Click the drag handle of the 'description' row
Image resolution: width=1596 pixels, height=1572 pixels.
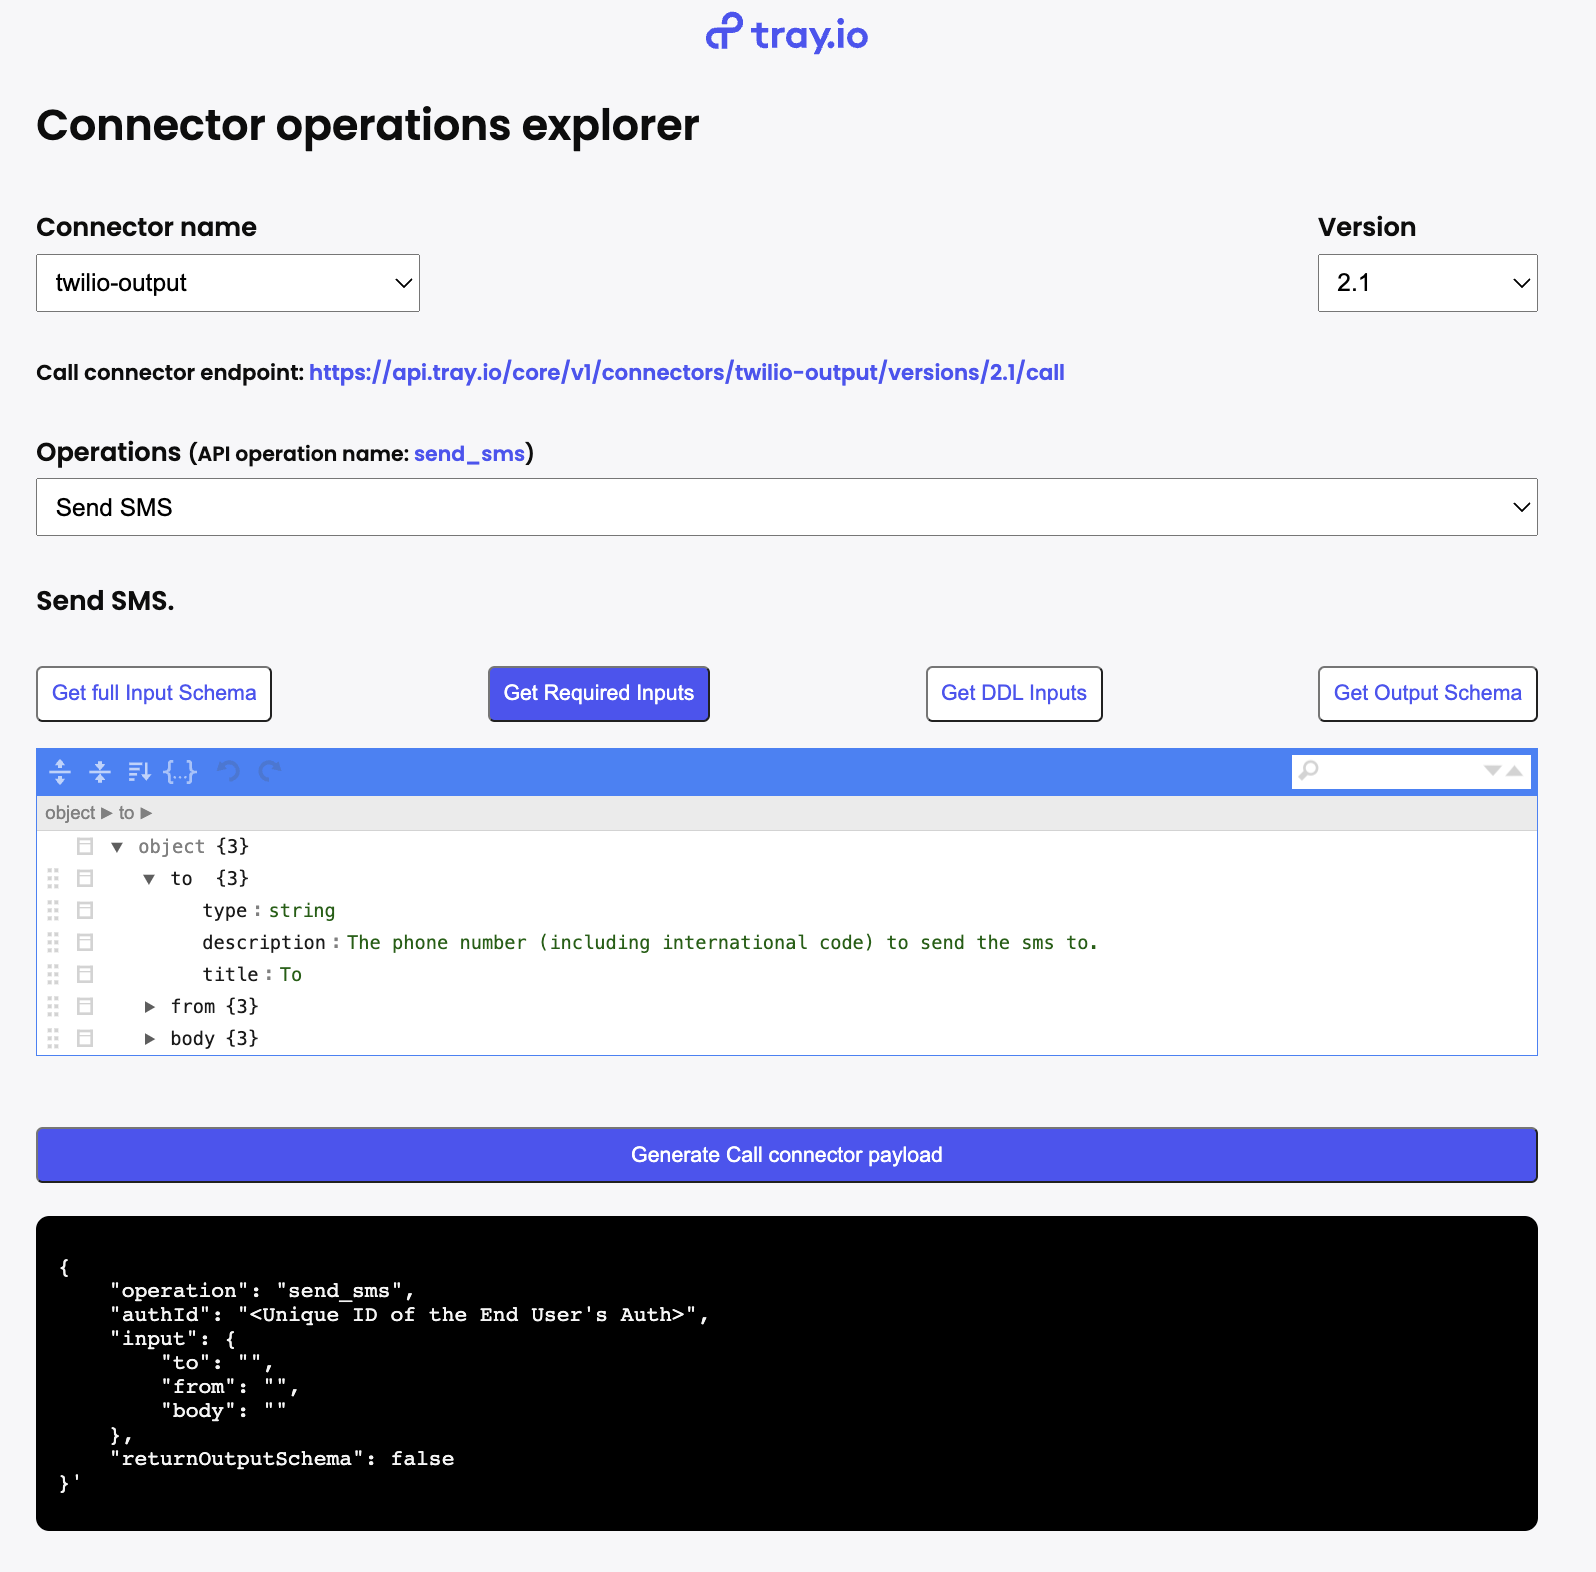[53, 942]
